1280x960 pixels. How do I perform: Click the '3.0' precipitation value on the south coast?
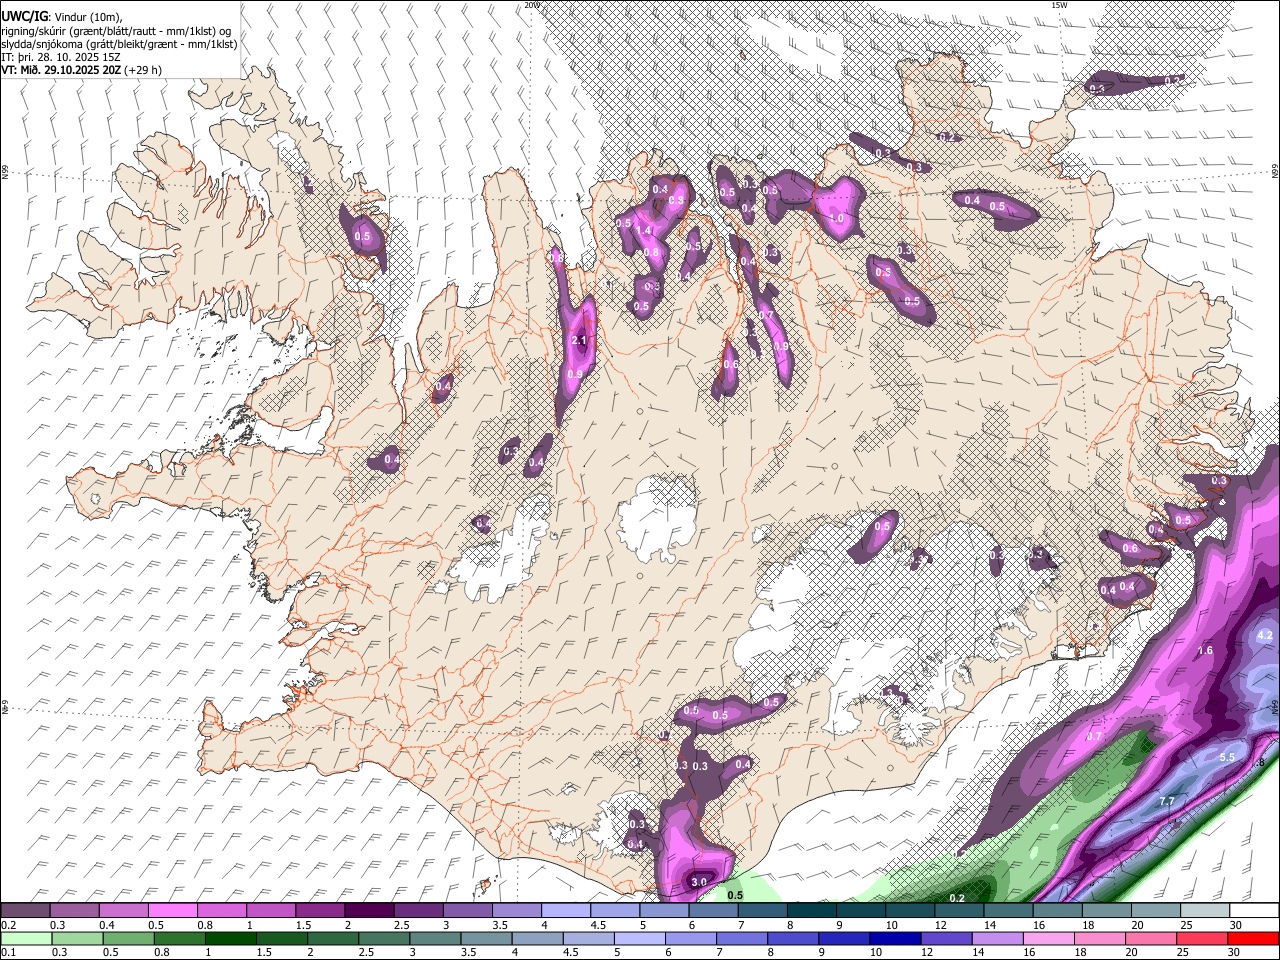point(699,881)
